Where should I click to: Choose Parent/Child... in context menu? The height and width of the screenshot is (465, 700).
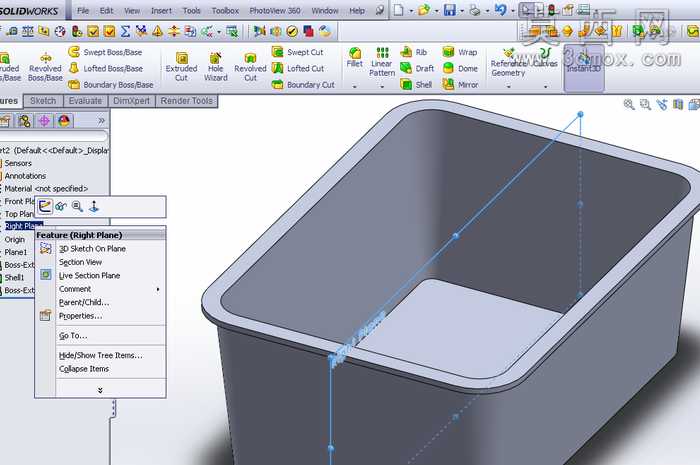coord(100,302)
